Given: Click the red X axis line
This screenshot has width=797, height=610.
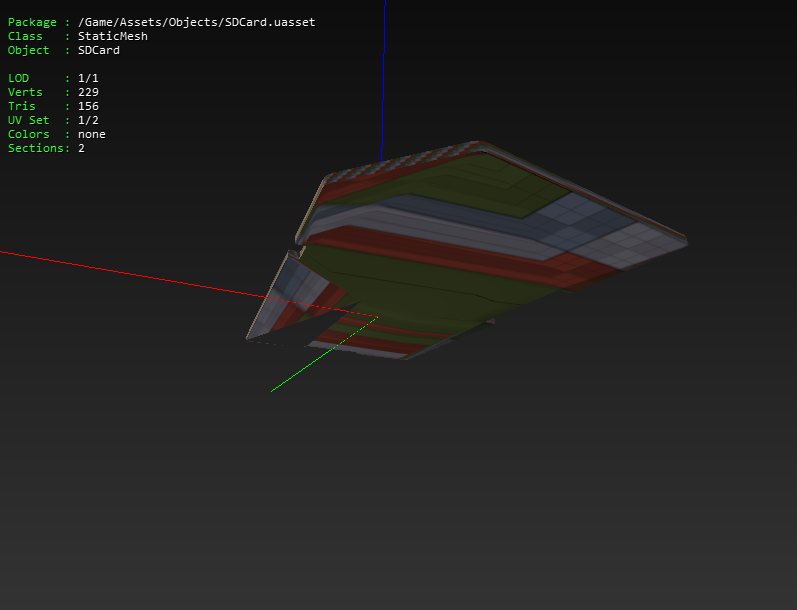Looking at the screenshot, I should click(x=132, y=273).
